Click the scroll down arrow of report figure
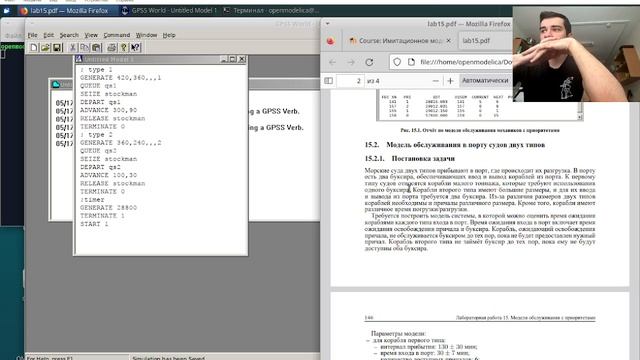This screenshot has width=640, height=360. (x=580, y=117)
